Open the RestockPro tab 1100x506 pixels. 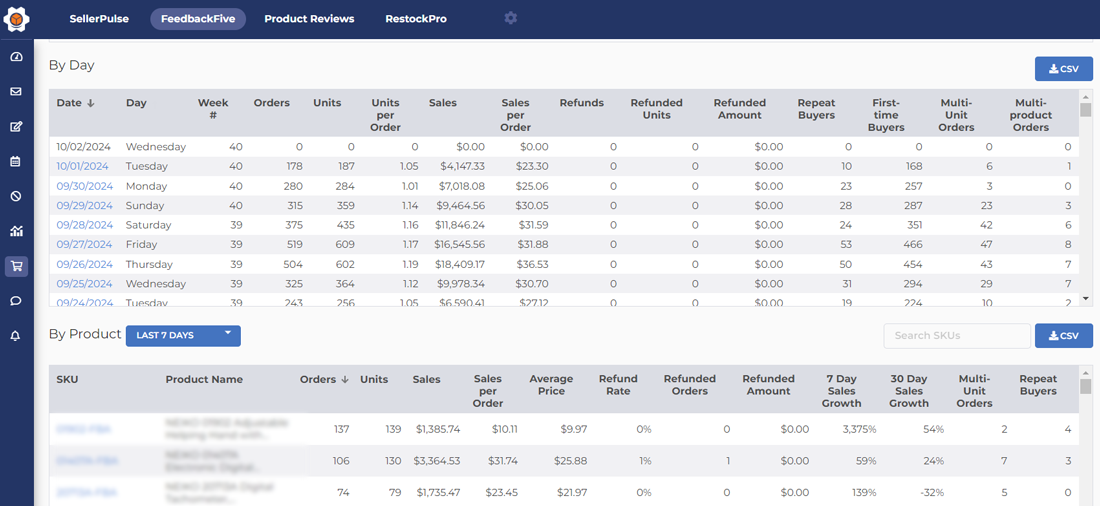[x=416, y=19]
